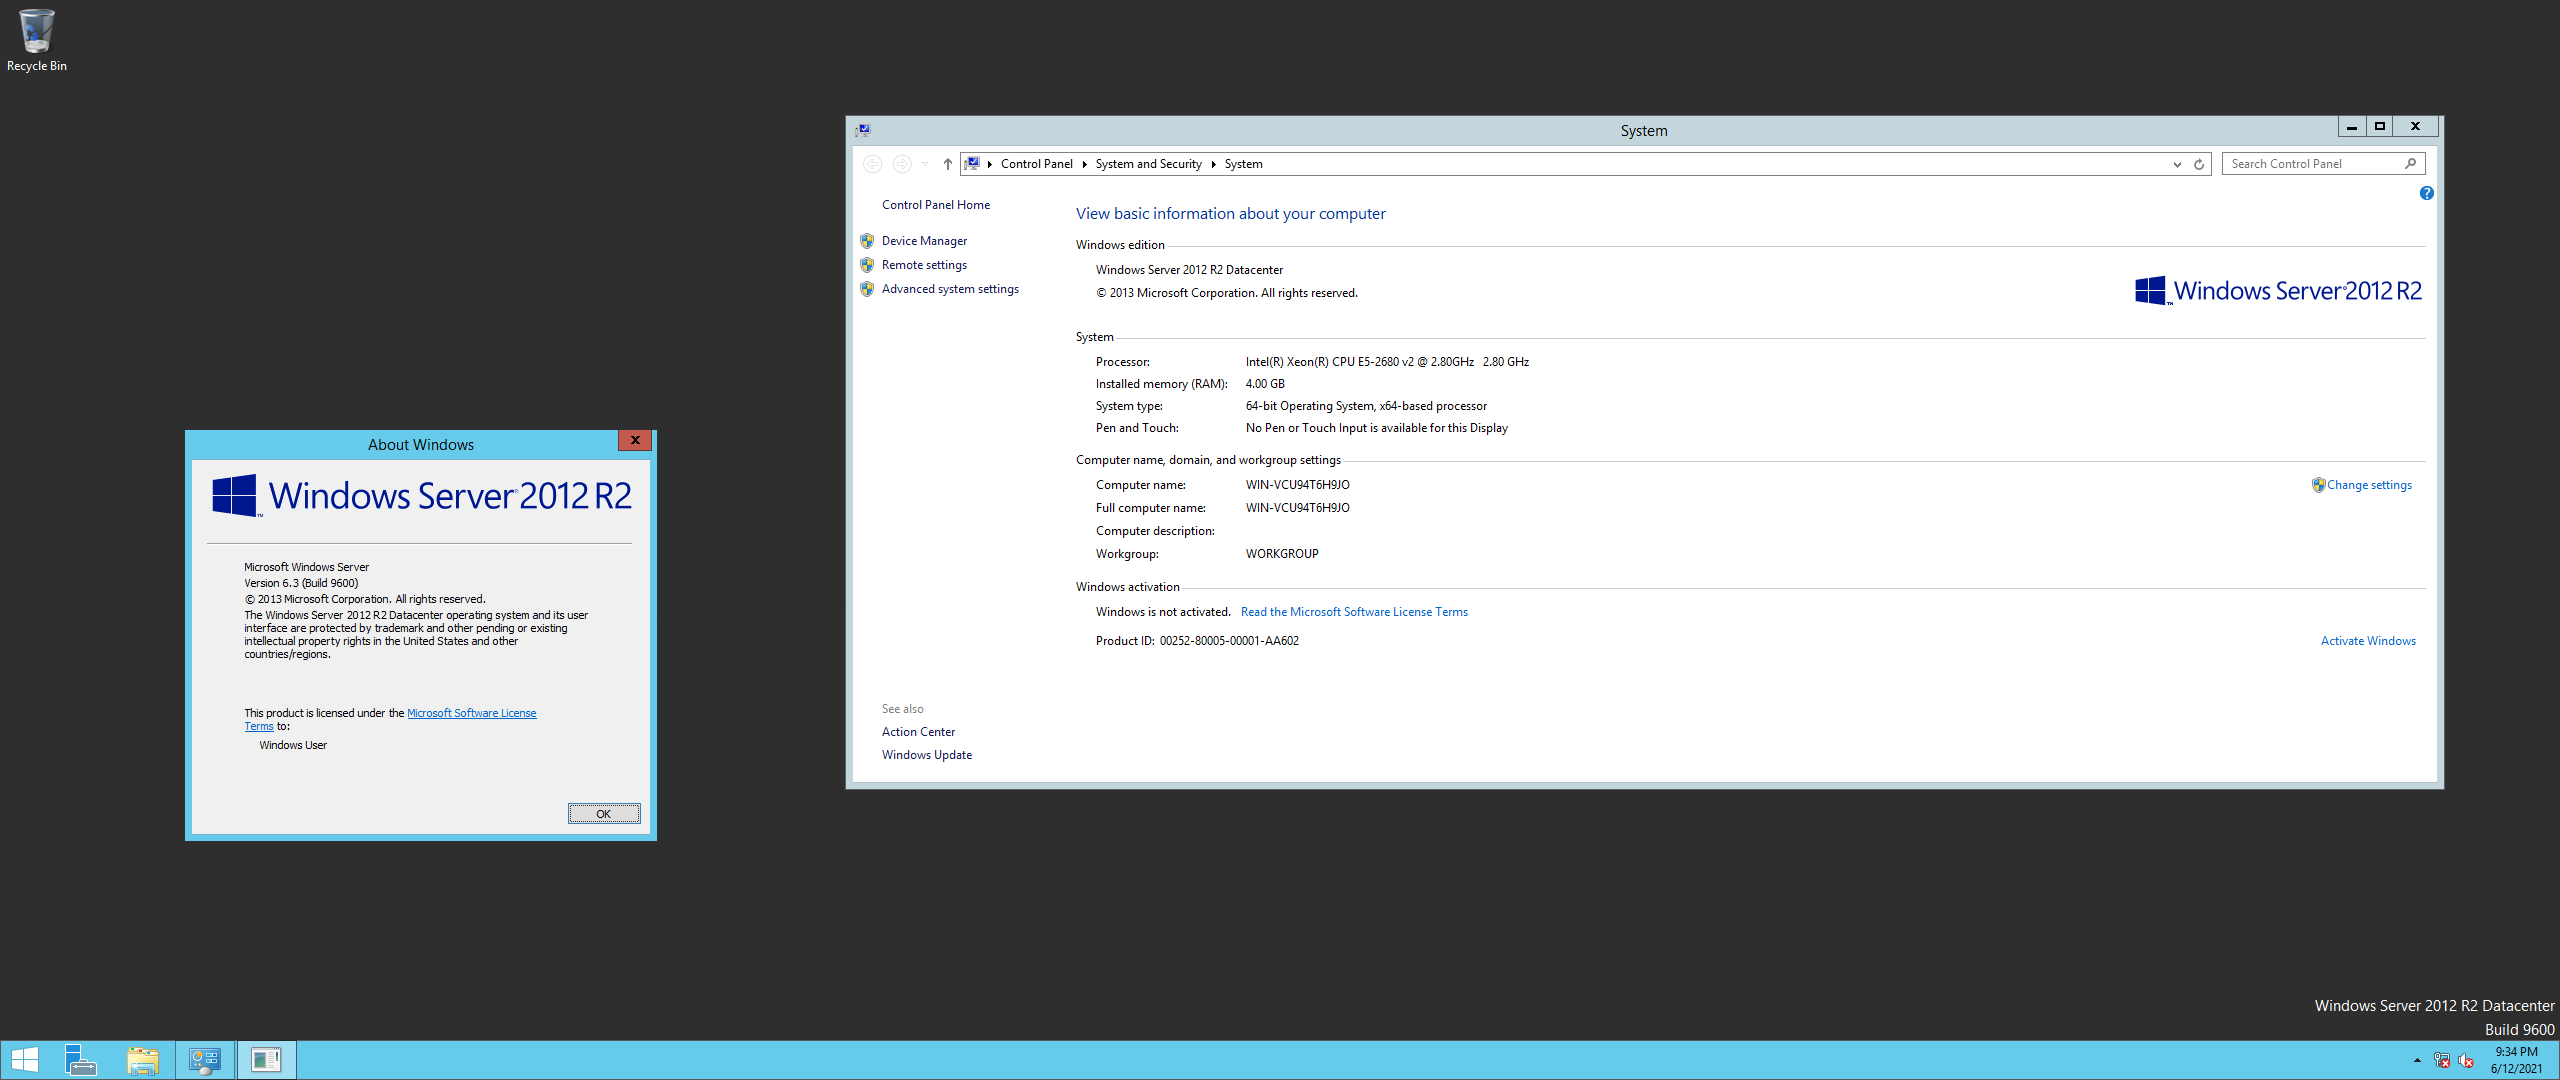Click the System window title icon

[x=863, y=130]
